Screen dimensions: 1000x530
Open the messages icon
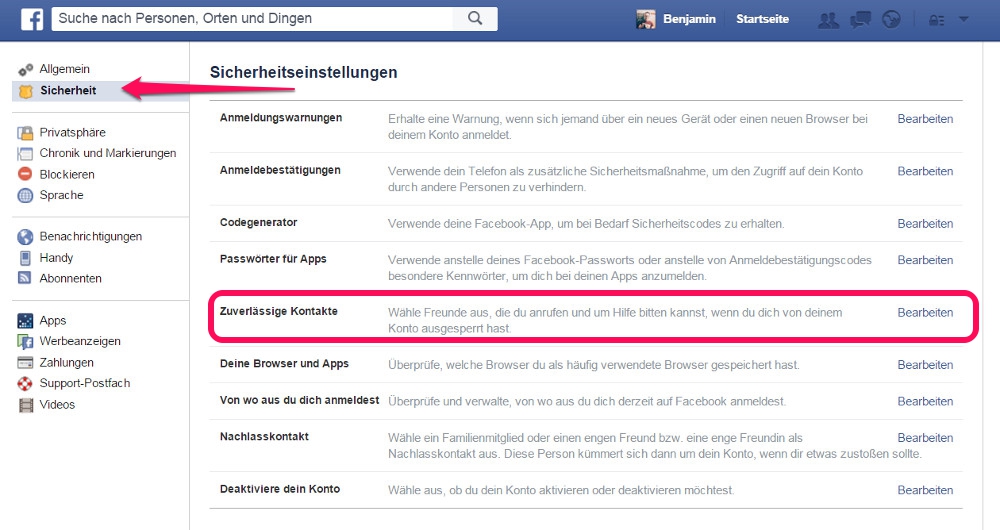pyautogui.click(x=860, y=20)
